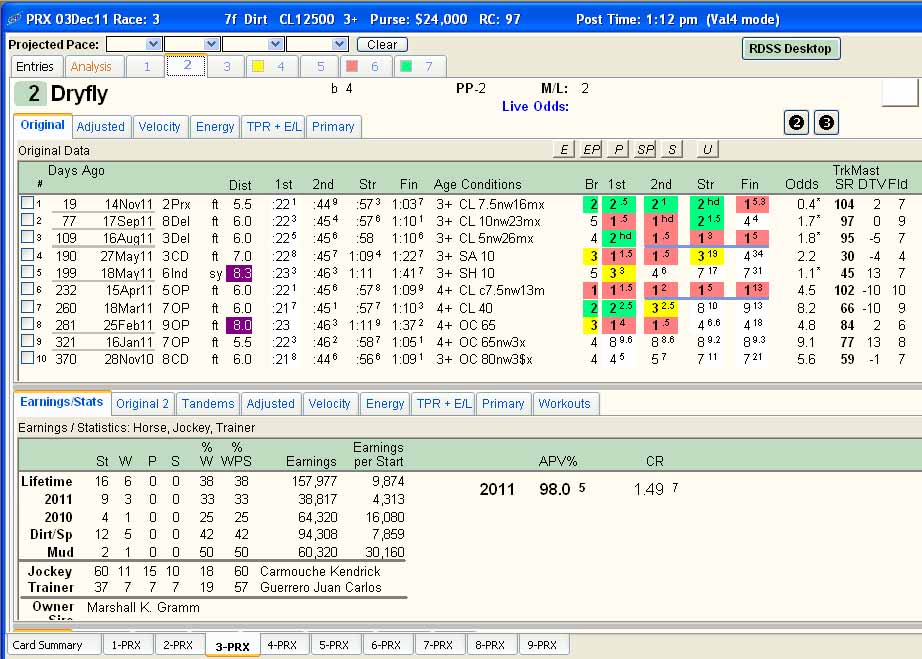Viewport: 922px width, 659px height.
Task: Open the lower Velocity tab
Action: (329, 403)
